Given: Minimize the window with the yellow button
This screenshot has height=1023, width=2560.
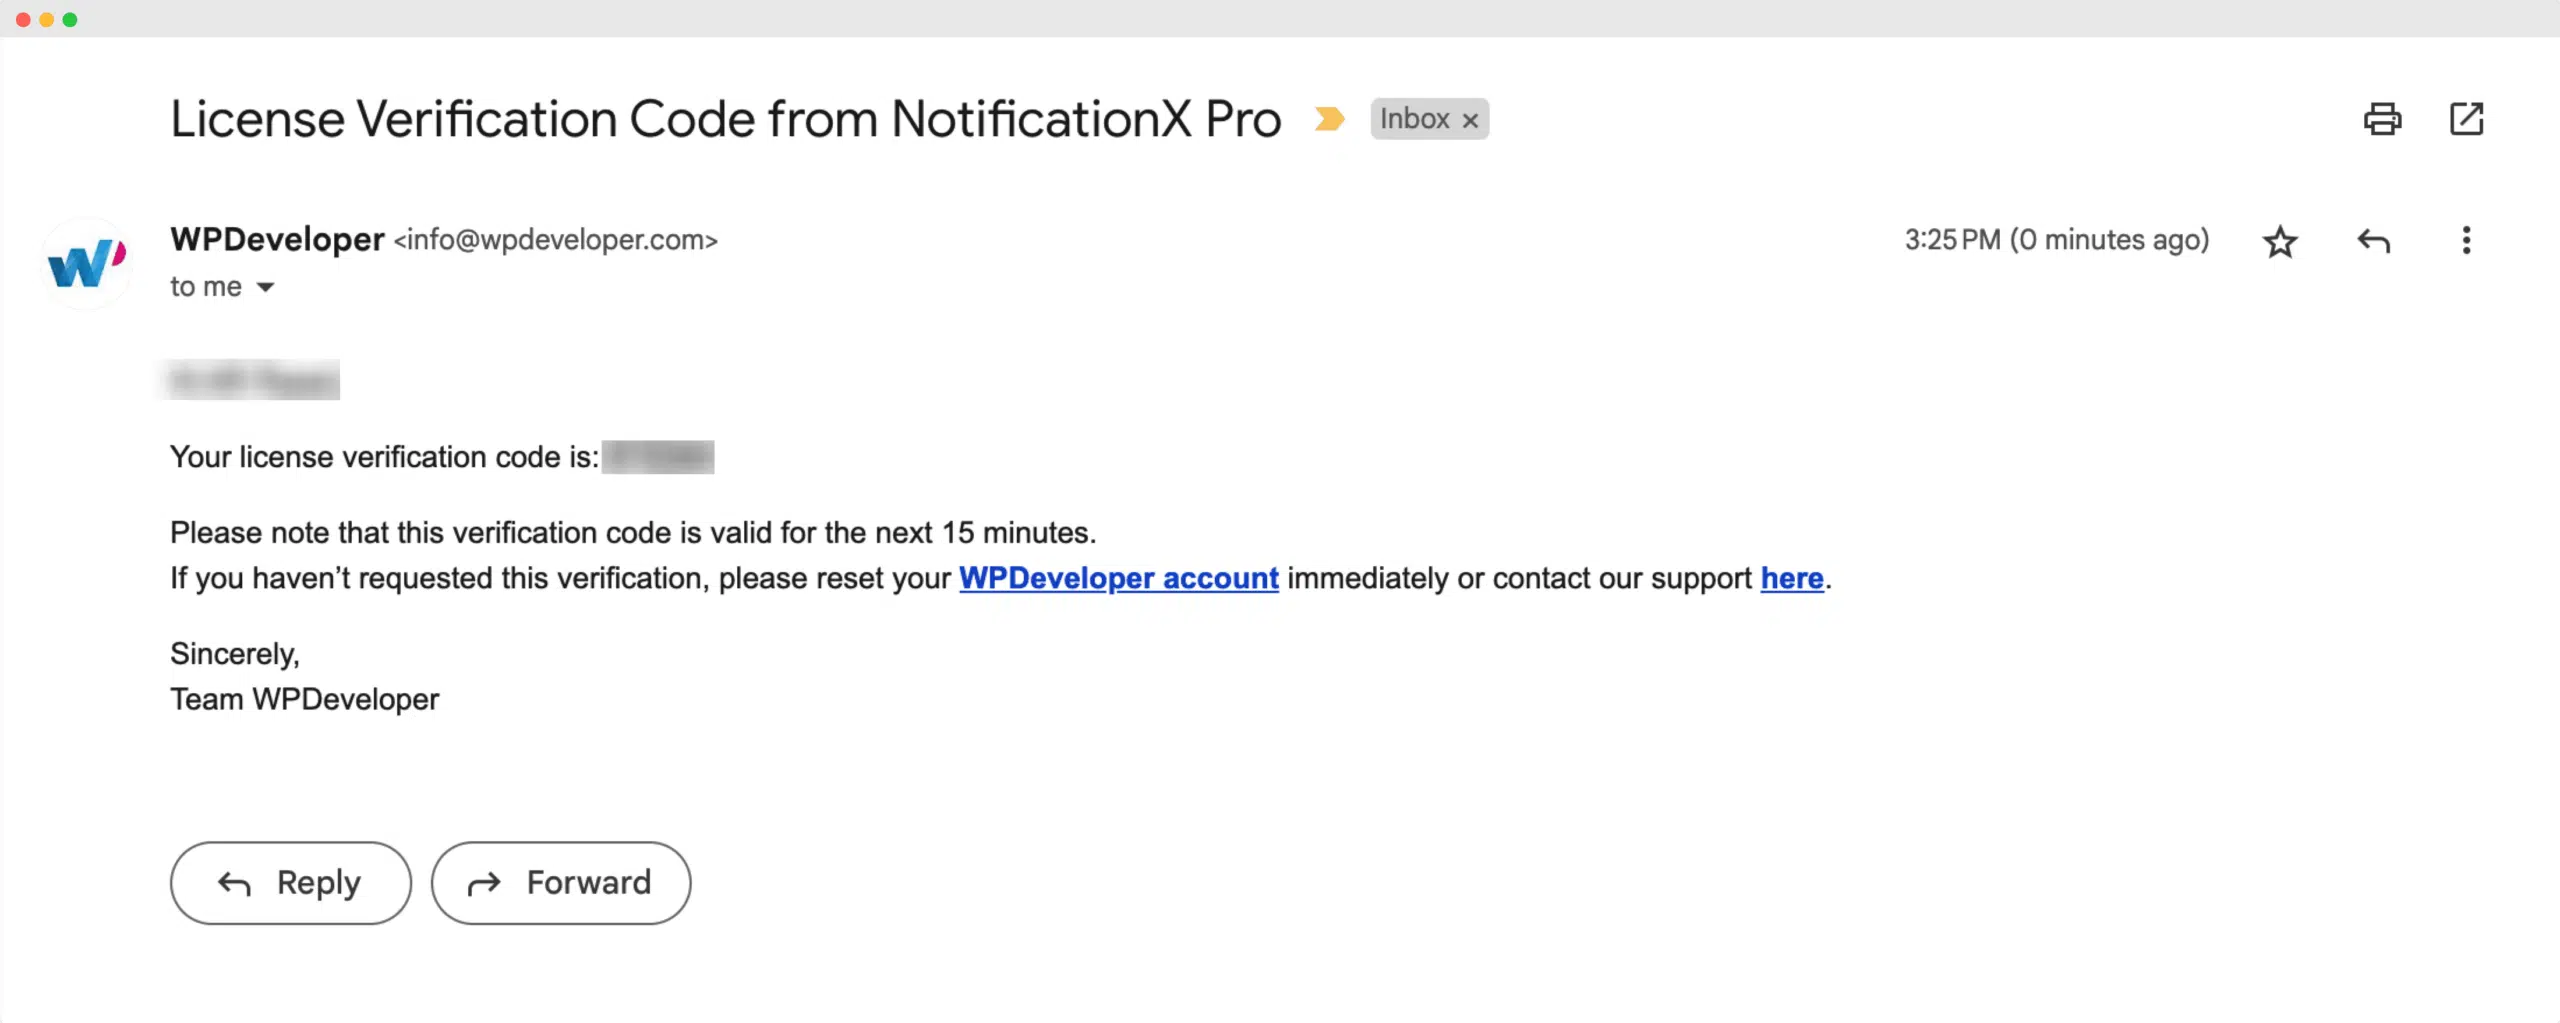Looking at the screenshot, I should 46,19.
